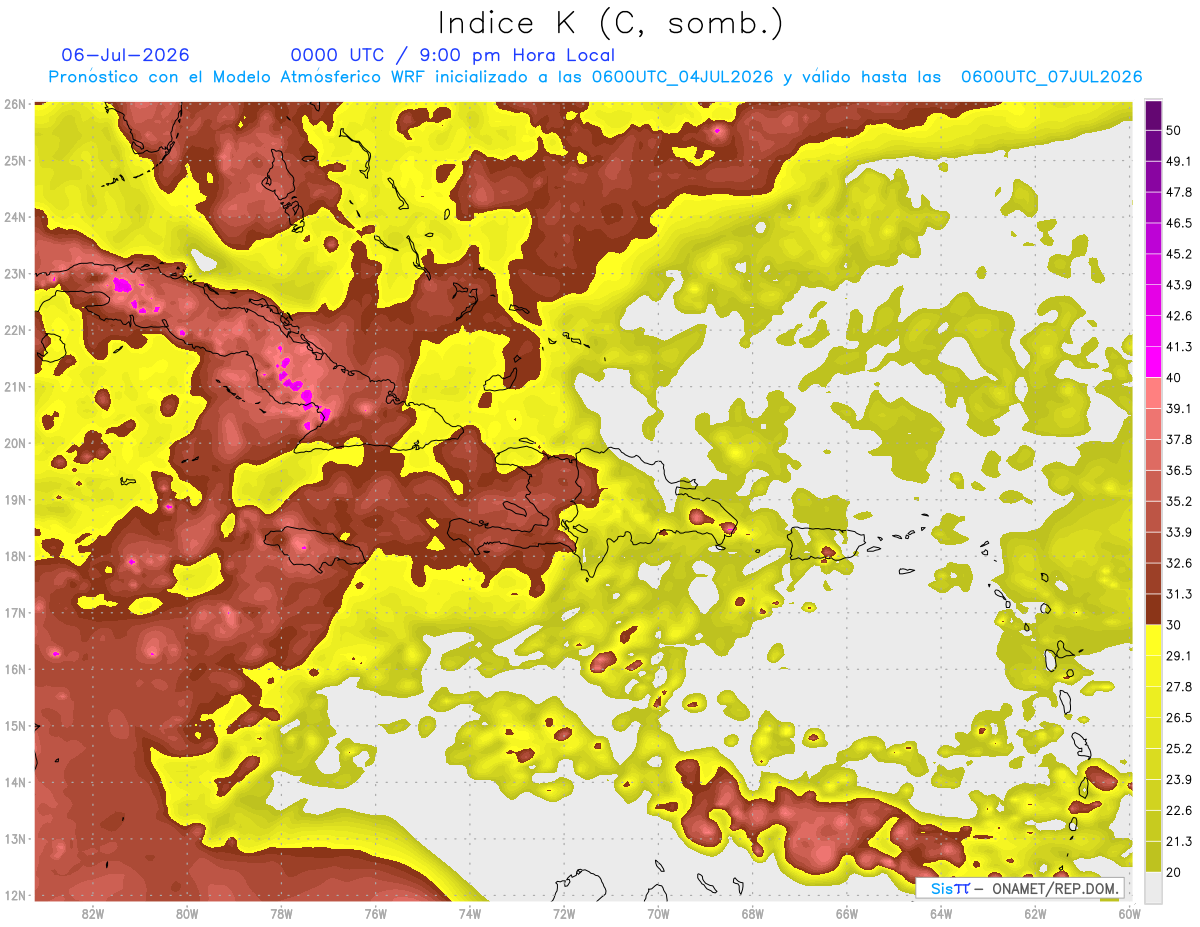Pick the dark brown color band just above 30
The width and height of the screenshot is (1200, 927).
1153,609
